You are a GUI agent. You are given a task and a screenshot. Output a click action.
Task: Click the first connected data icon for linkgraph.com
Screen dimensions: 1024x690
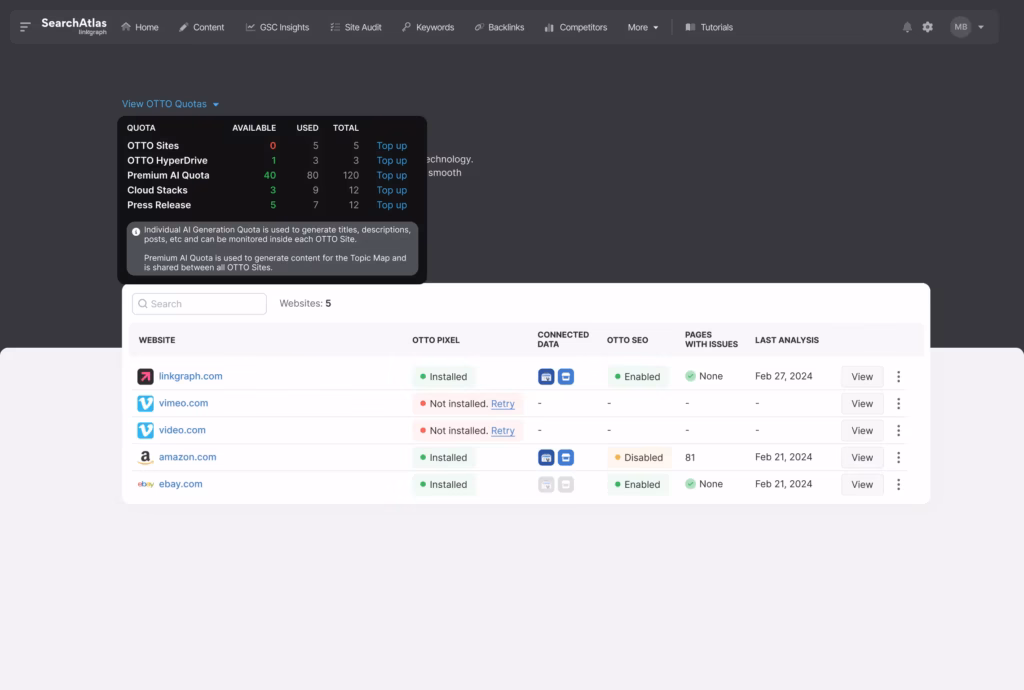[x=546, y=377]
